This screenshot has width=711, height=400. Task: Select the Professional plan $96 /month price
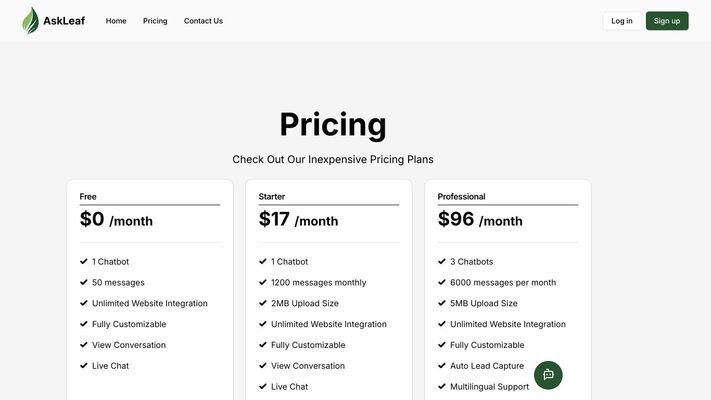click(480, 220)
